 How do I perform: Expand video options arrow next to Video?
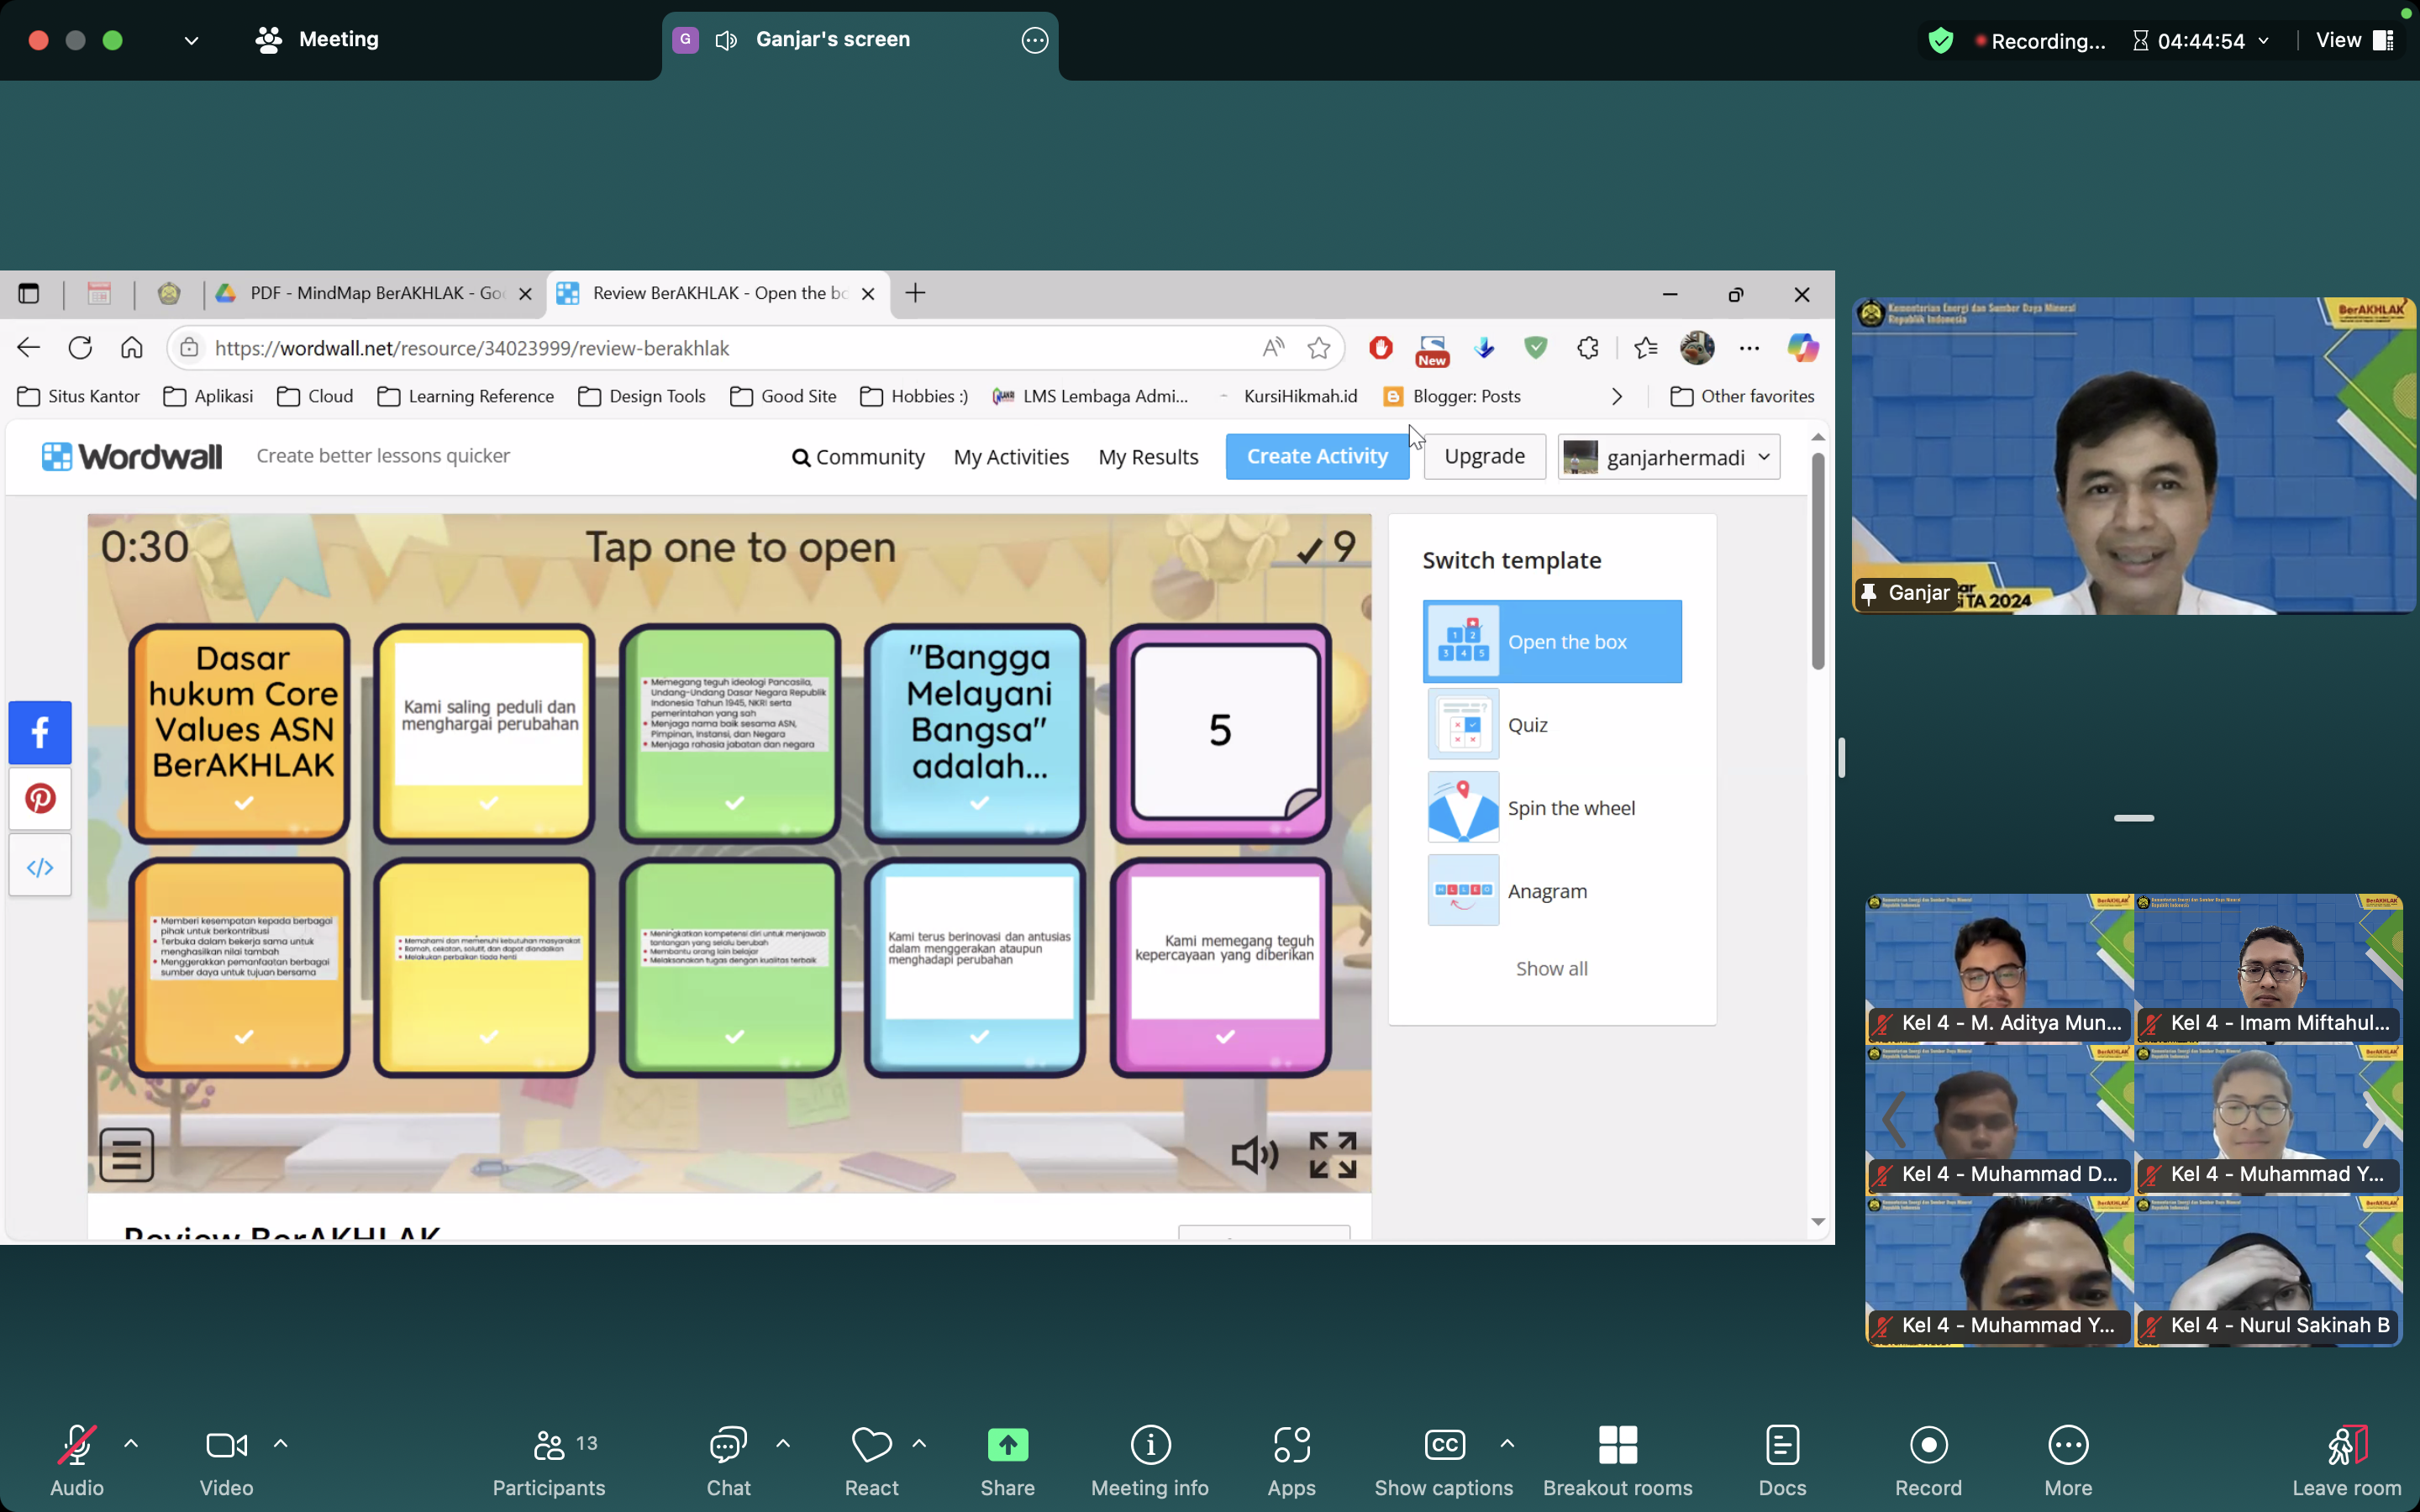[281, 1443]
